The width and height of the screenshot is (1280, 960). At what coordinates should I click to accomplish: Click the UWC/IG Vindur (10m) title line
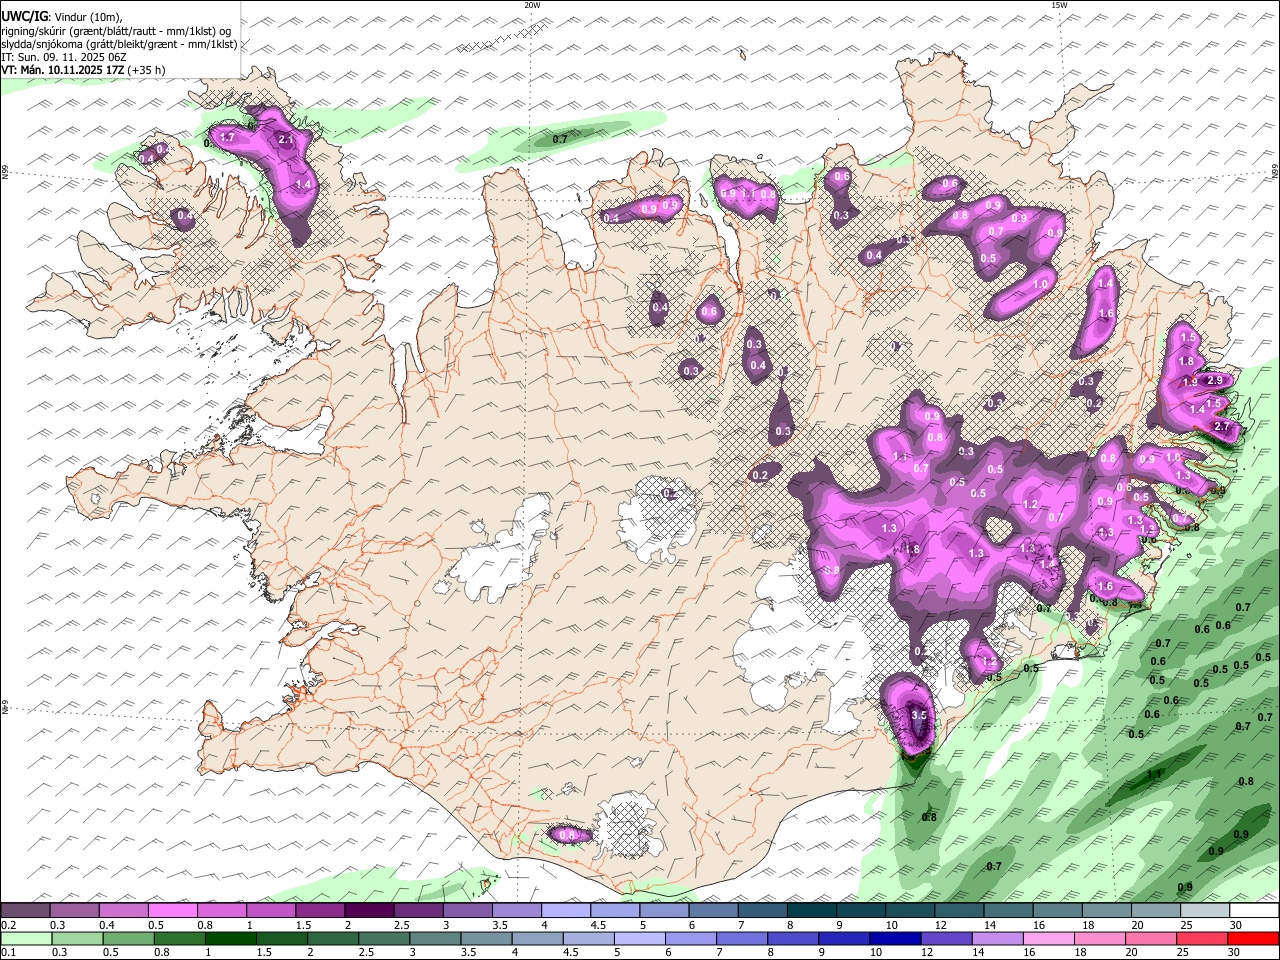point(62,16)
